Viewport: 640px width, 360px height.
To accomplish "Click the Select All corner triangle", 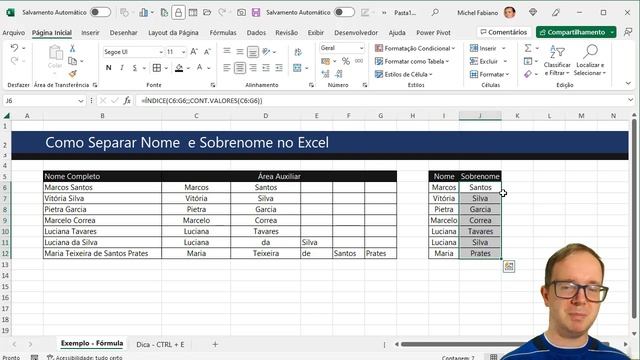I will coord(7,116).
